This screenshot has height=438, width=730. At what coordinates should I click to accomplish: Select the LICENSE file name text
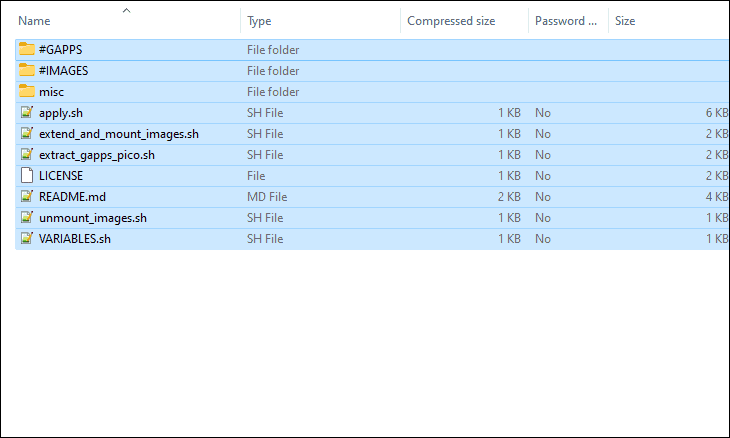[x=61, y=176]
